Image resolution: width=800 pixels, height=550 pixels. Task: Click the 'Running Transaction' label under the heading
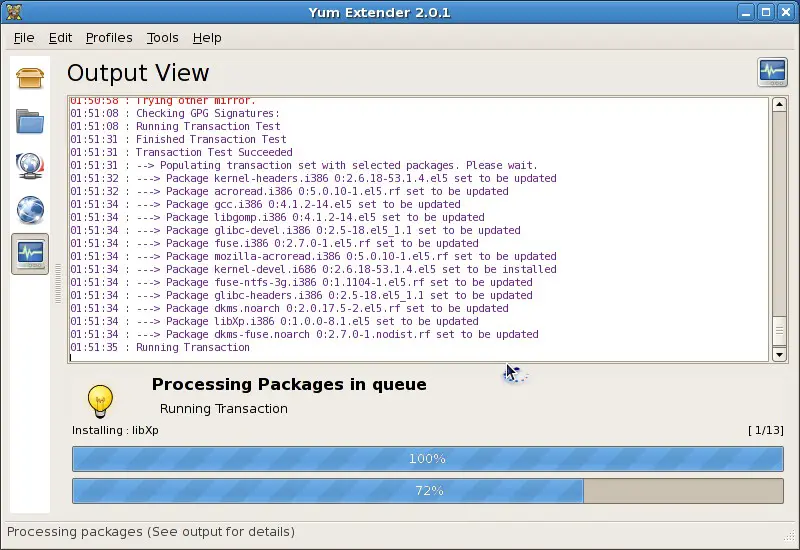click(x=223, y=409)
